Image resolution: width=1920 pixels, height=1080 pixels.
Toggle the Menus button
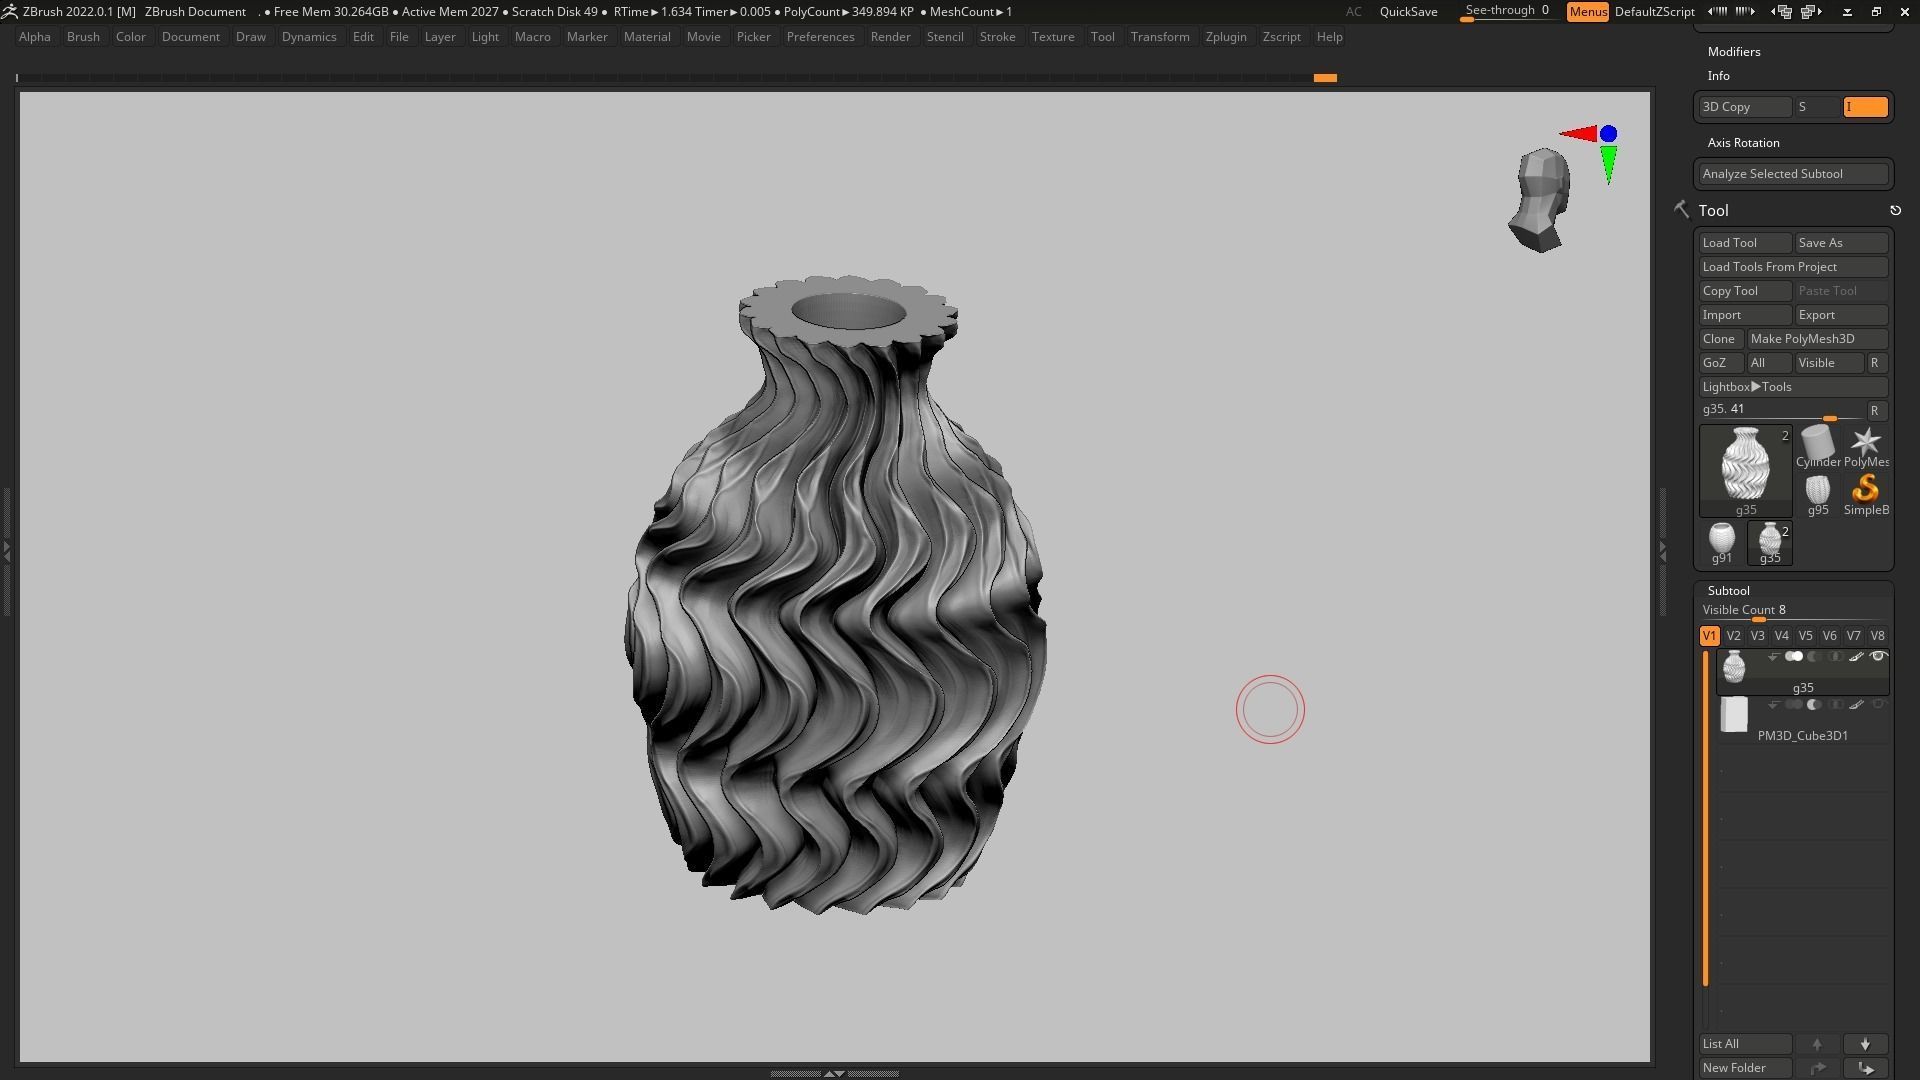point(1587,12)
